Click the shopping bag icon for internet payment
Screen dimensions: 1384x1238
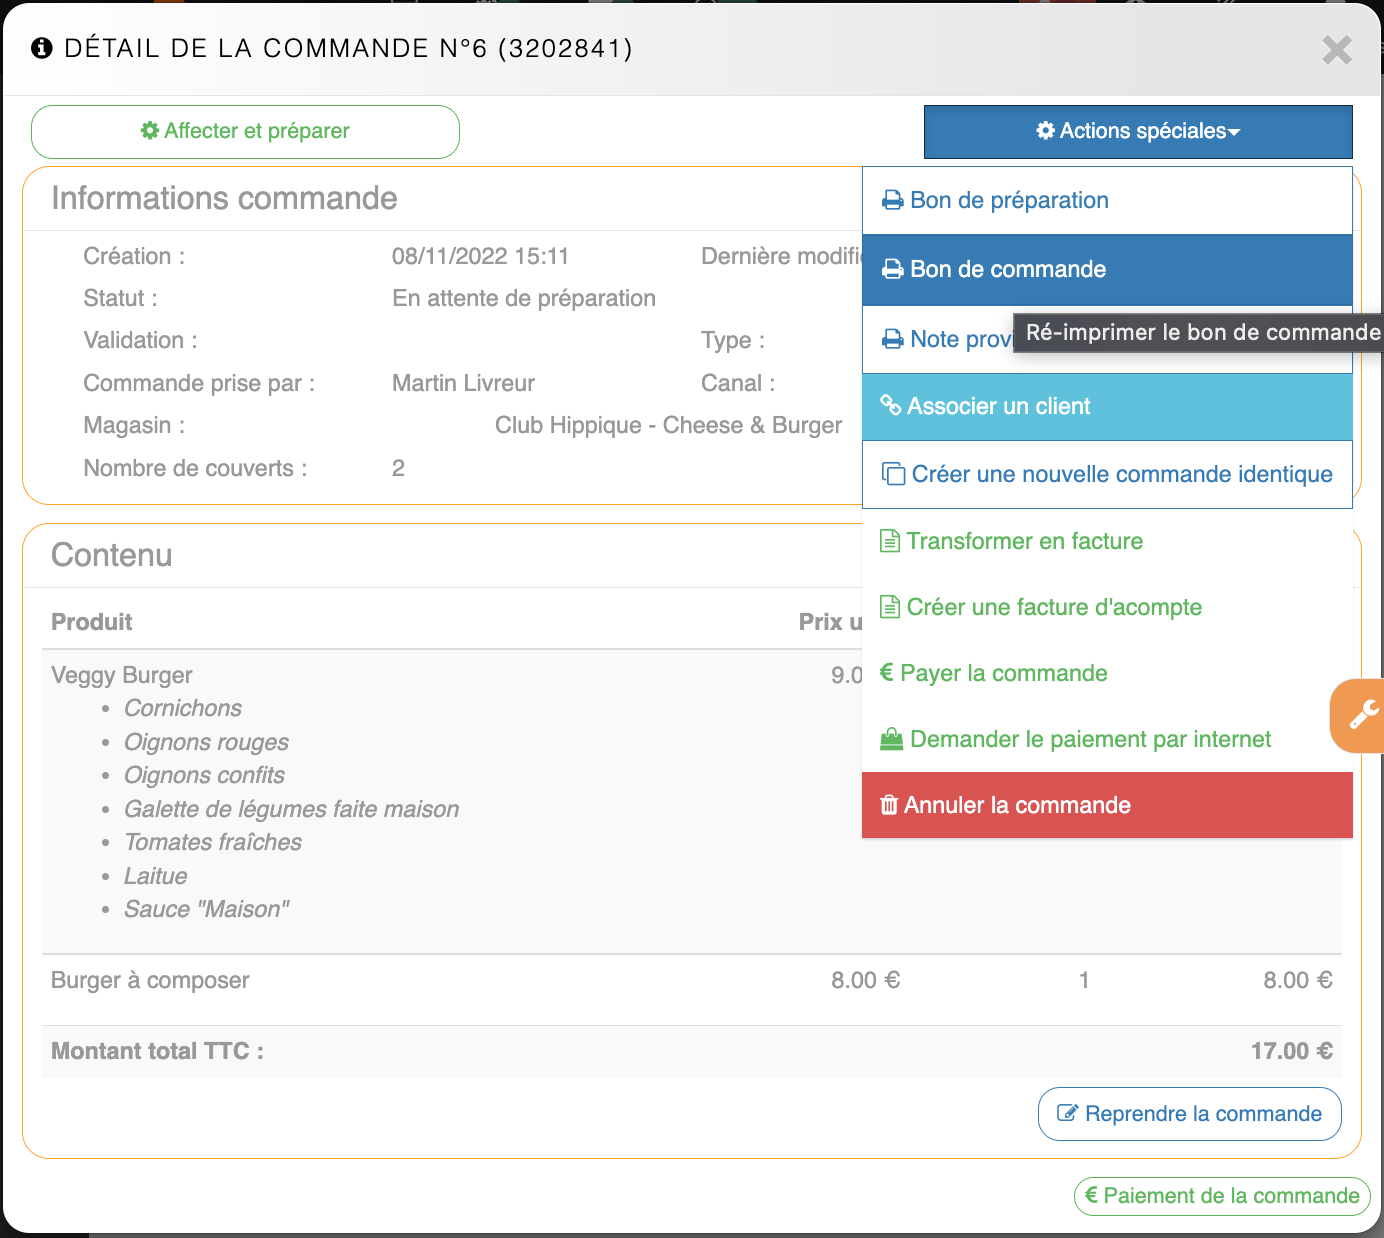(890, 739)
